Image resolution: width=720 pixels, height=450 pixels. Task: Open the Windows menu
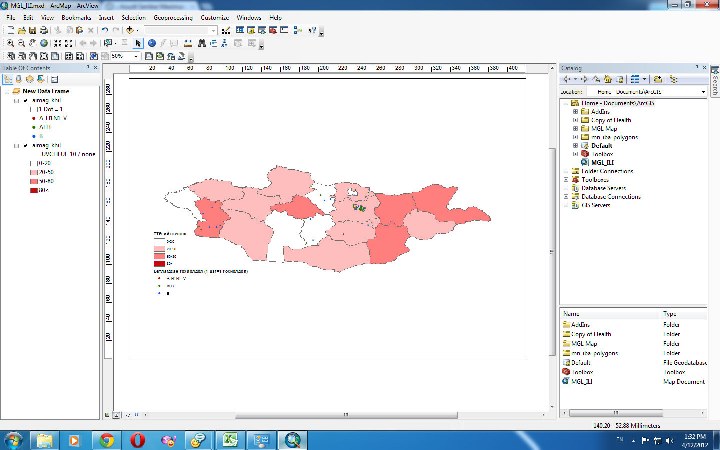248,17
